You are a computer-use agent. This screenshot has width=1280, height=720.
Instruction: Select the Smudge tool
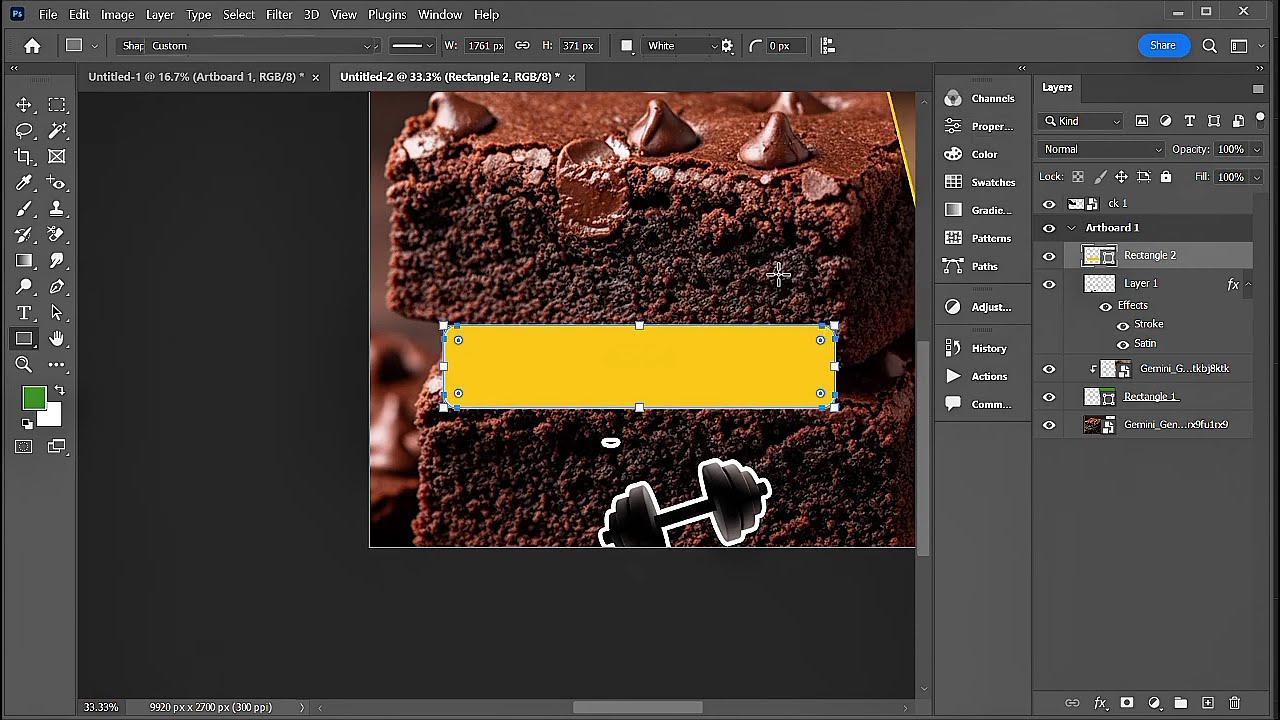57,261
